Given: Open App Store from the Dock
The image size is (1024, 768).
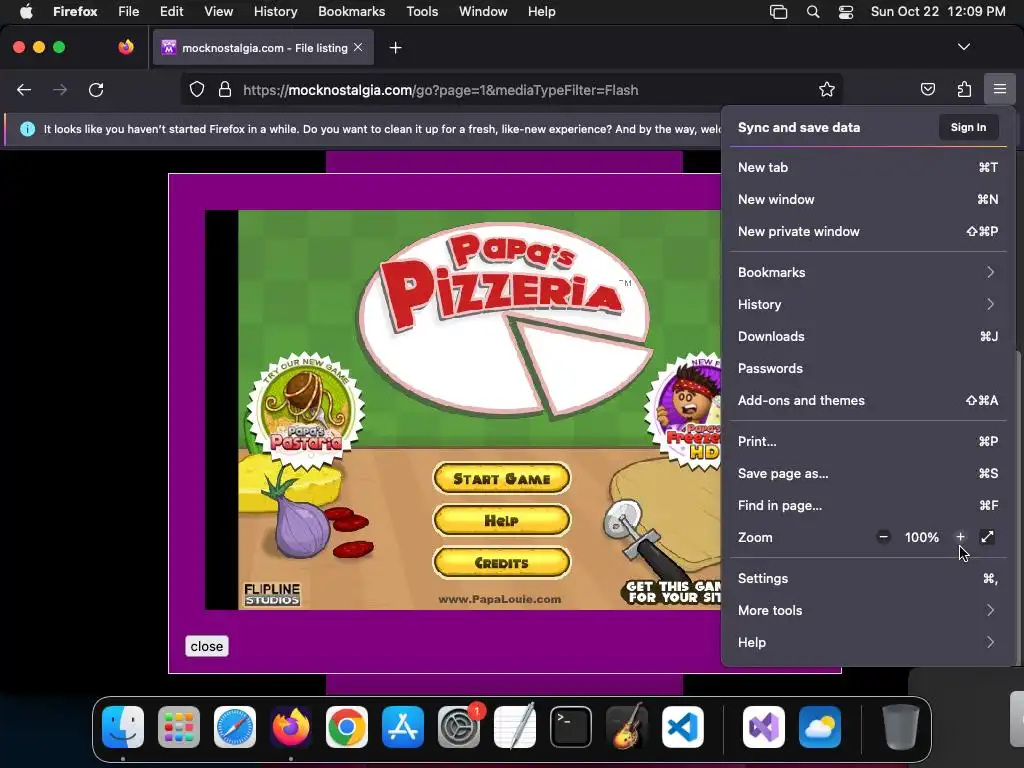Looking at the screenshot, I should click(403, 727).
